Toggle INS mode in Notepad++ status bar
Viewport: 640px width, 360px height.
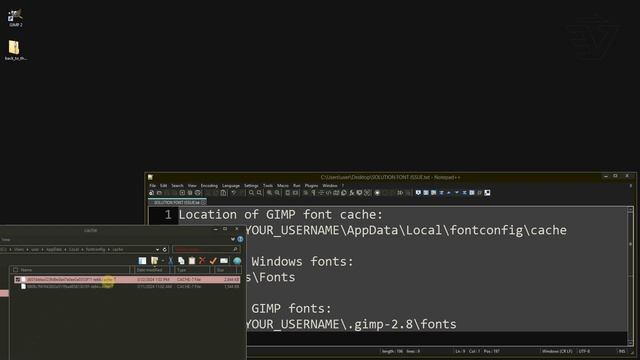coord(622,351)
